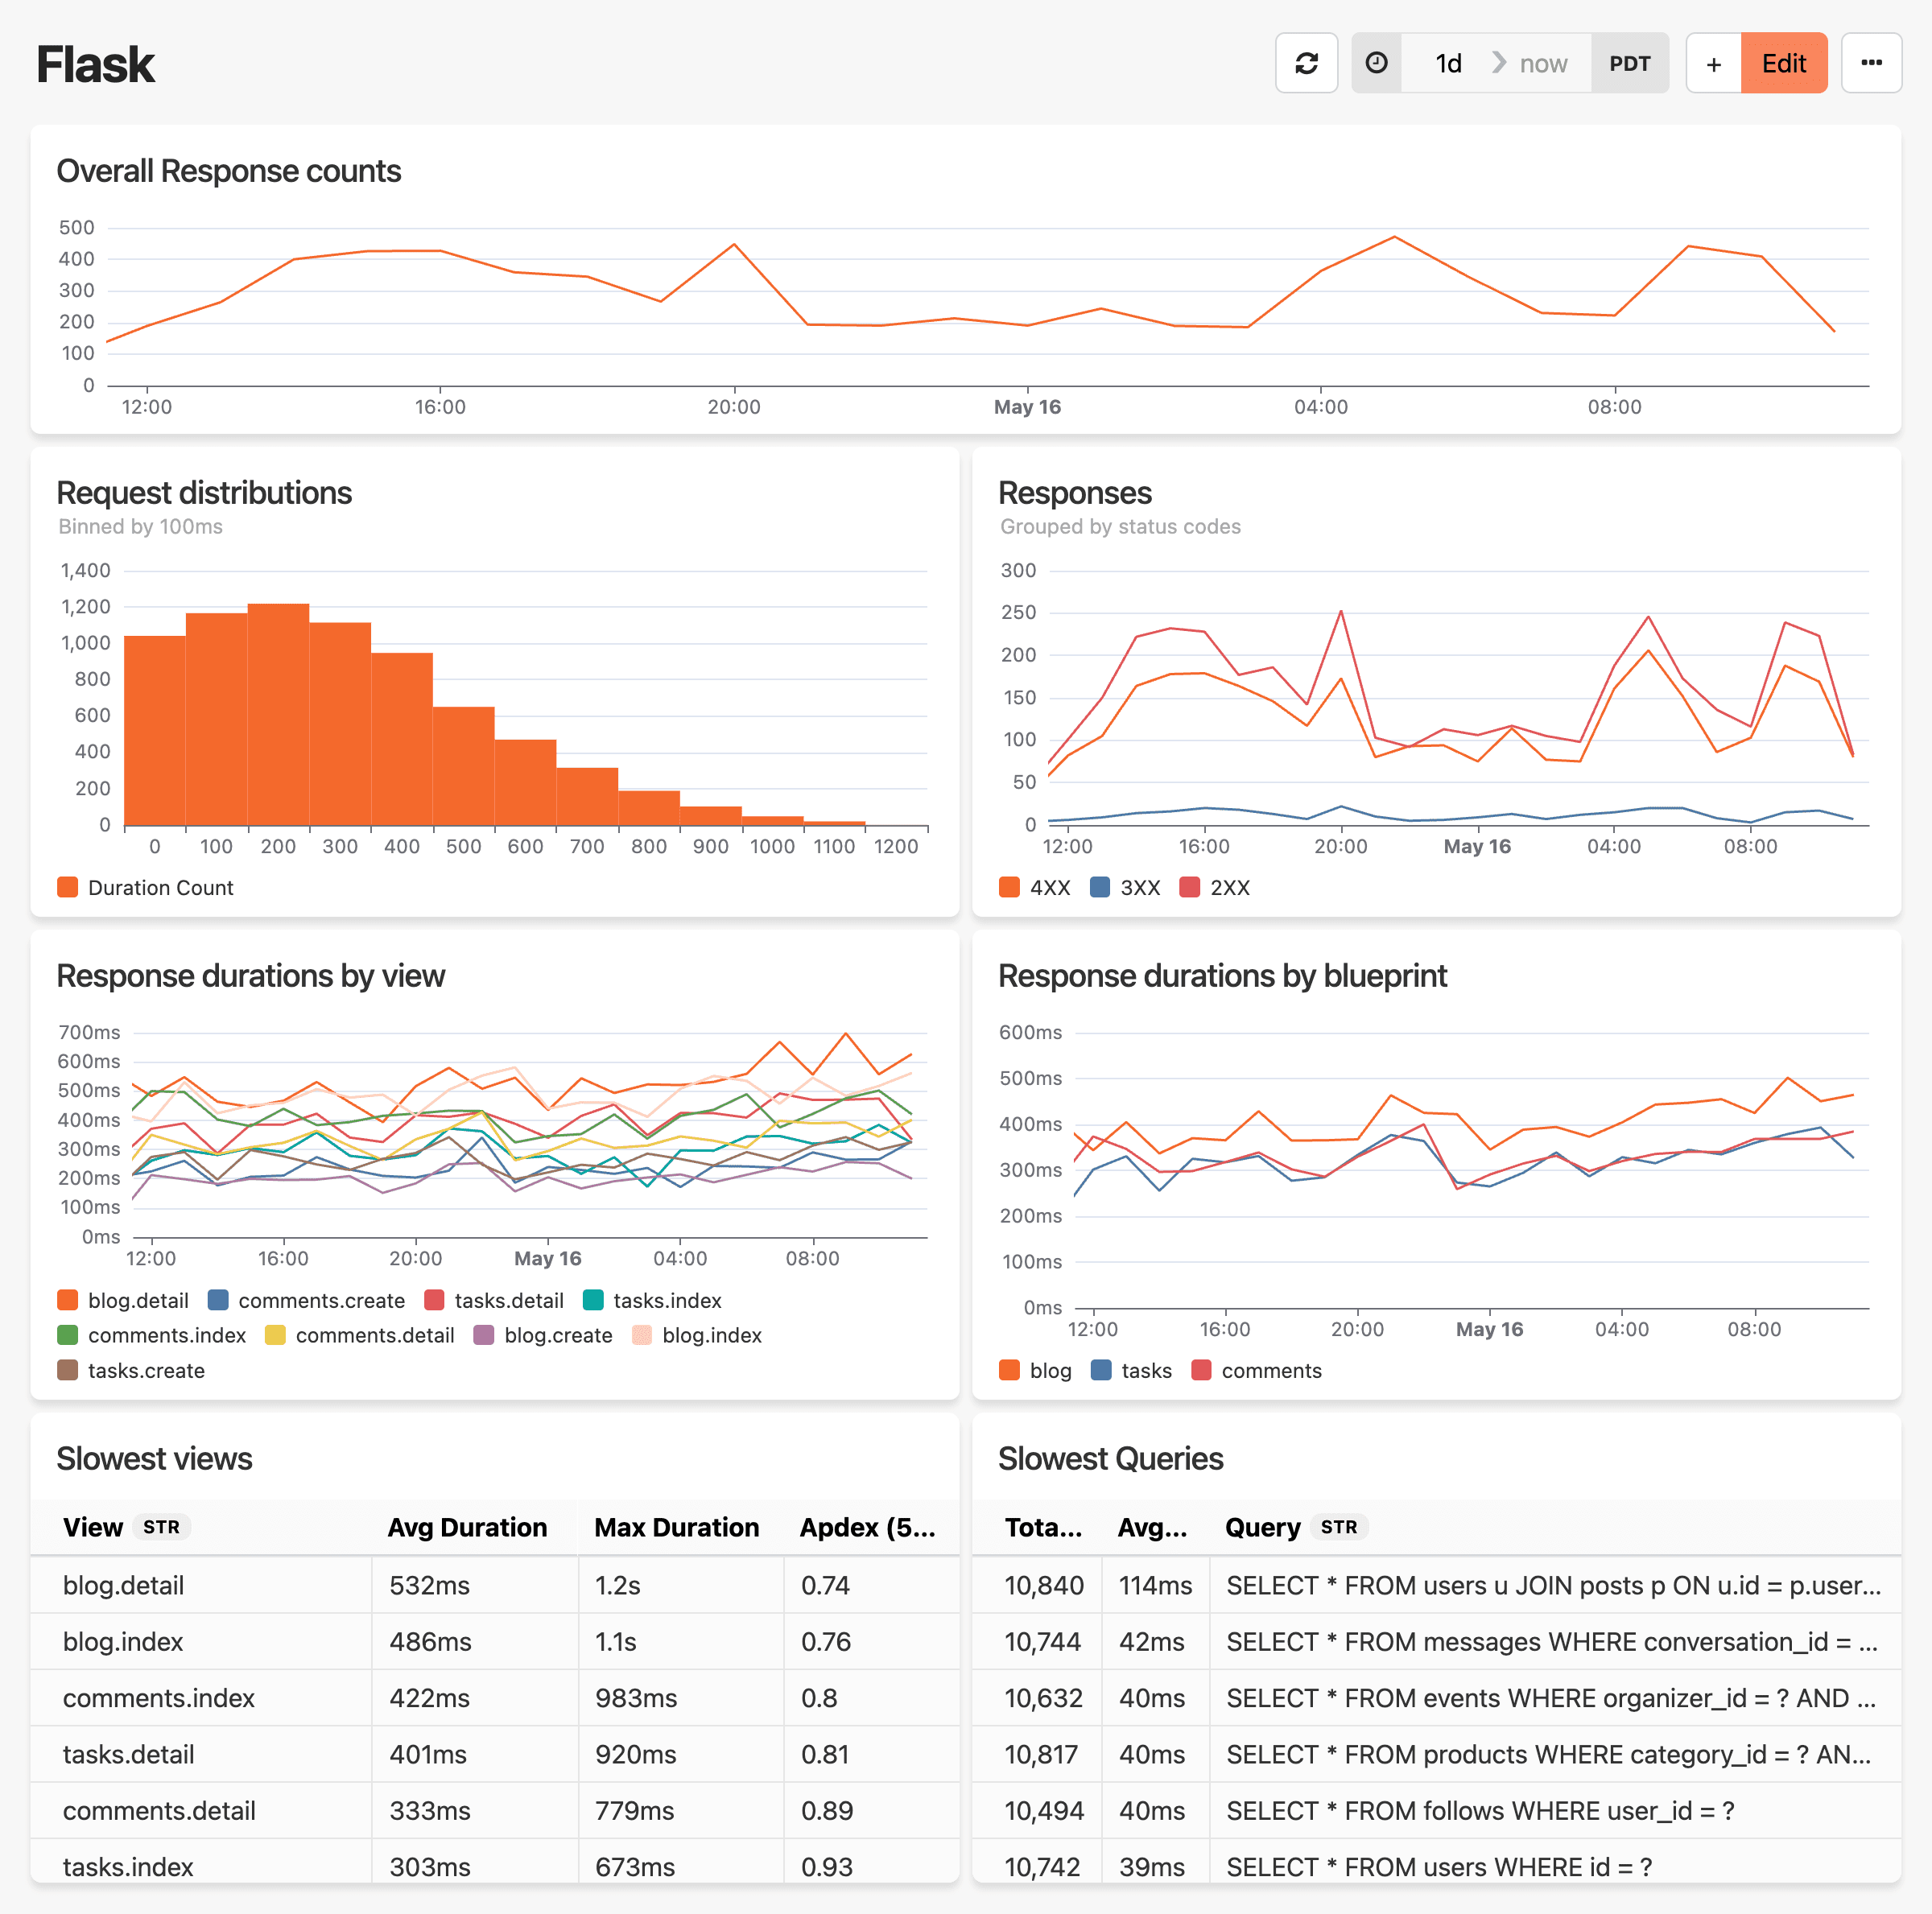Click the tasks blueprint legend swatch
This screenshot has height=1914, width=1932.
[x=1101, y=1370]
